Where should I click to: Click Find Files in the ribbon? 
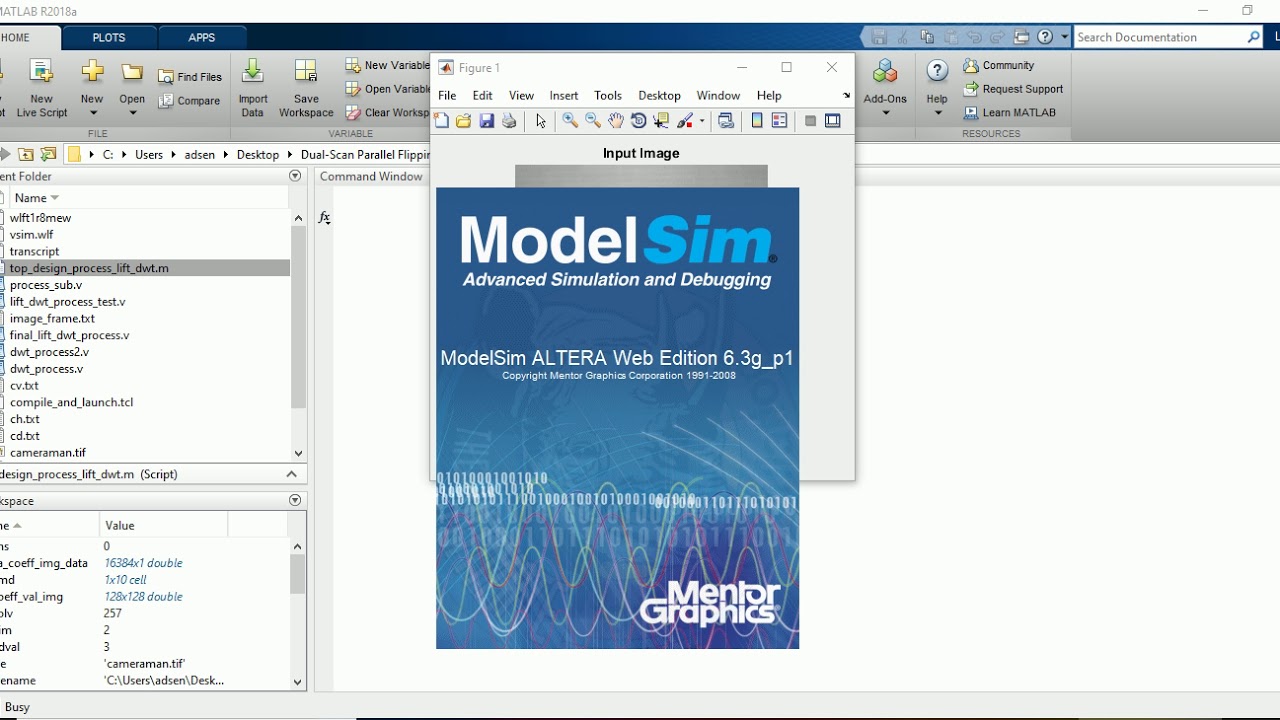[190, 77]
